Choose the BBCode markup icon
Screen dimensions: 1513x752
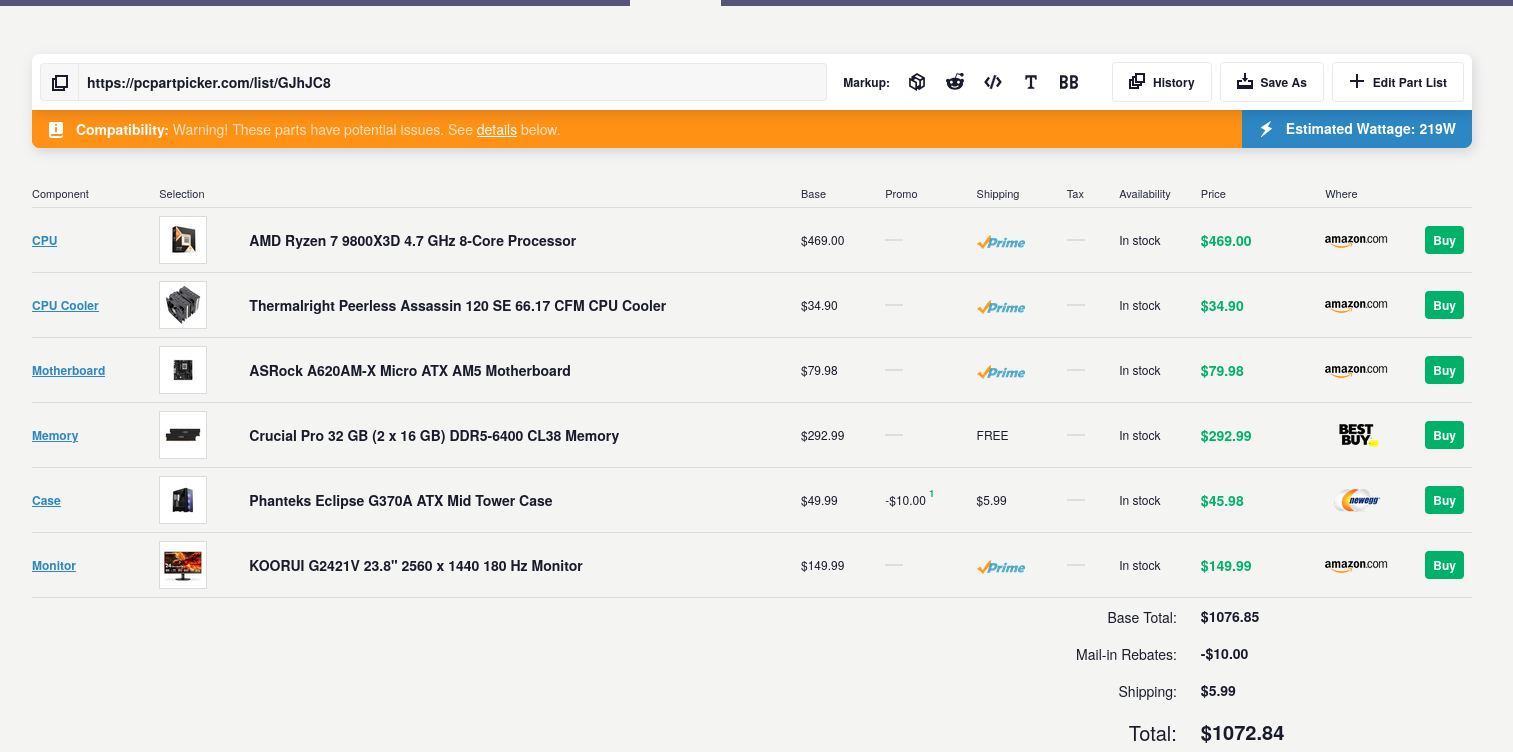pos(1069,83)
